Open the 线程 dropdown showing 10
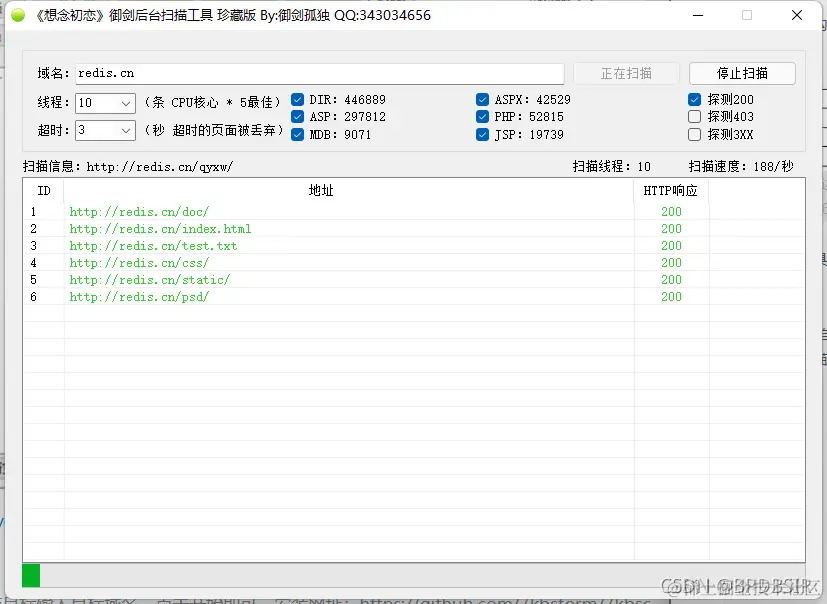This screenshot has height=604, width=827. click(105, 103)
